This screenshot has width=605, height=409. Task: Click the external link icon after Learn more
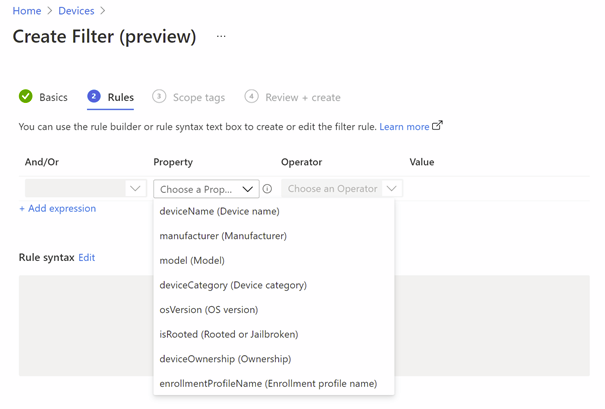(x=437, y=125)
